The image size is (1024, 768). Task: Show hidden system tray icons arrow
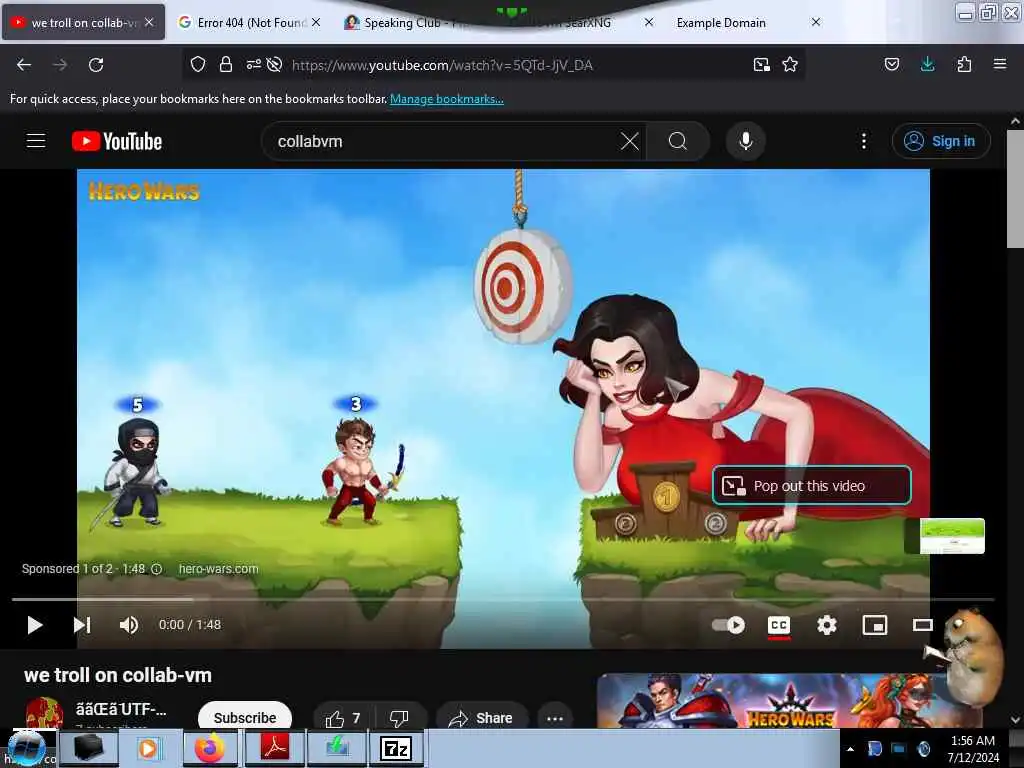pyautogui.click(x=850, y=749)
